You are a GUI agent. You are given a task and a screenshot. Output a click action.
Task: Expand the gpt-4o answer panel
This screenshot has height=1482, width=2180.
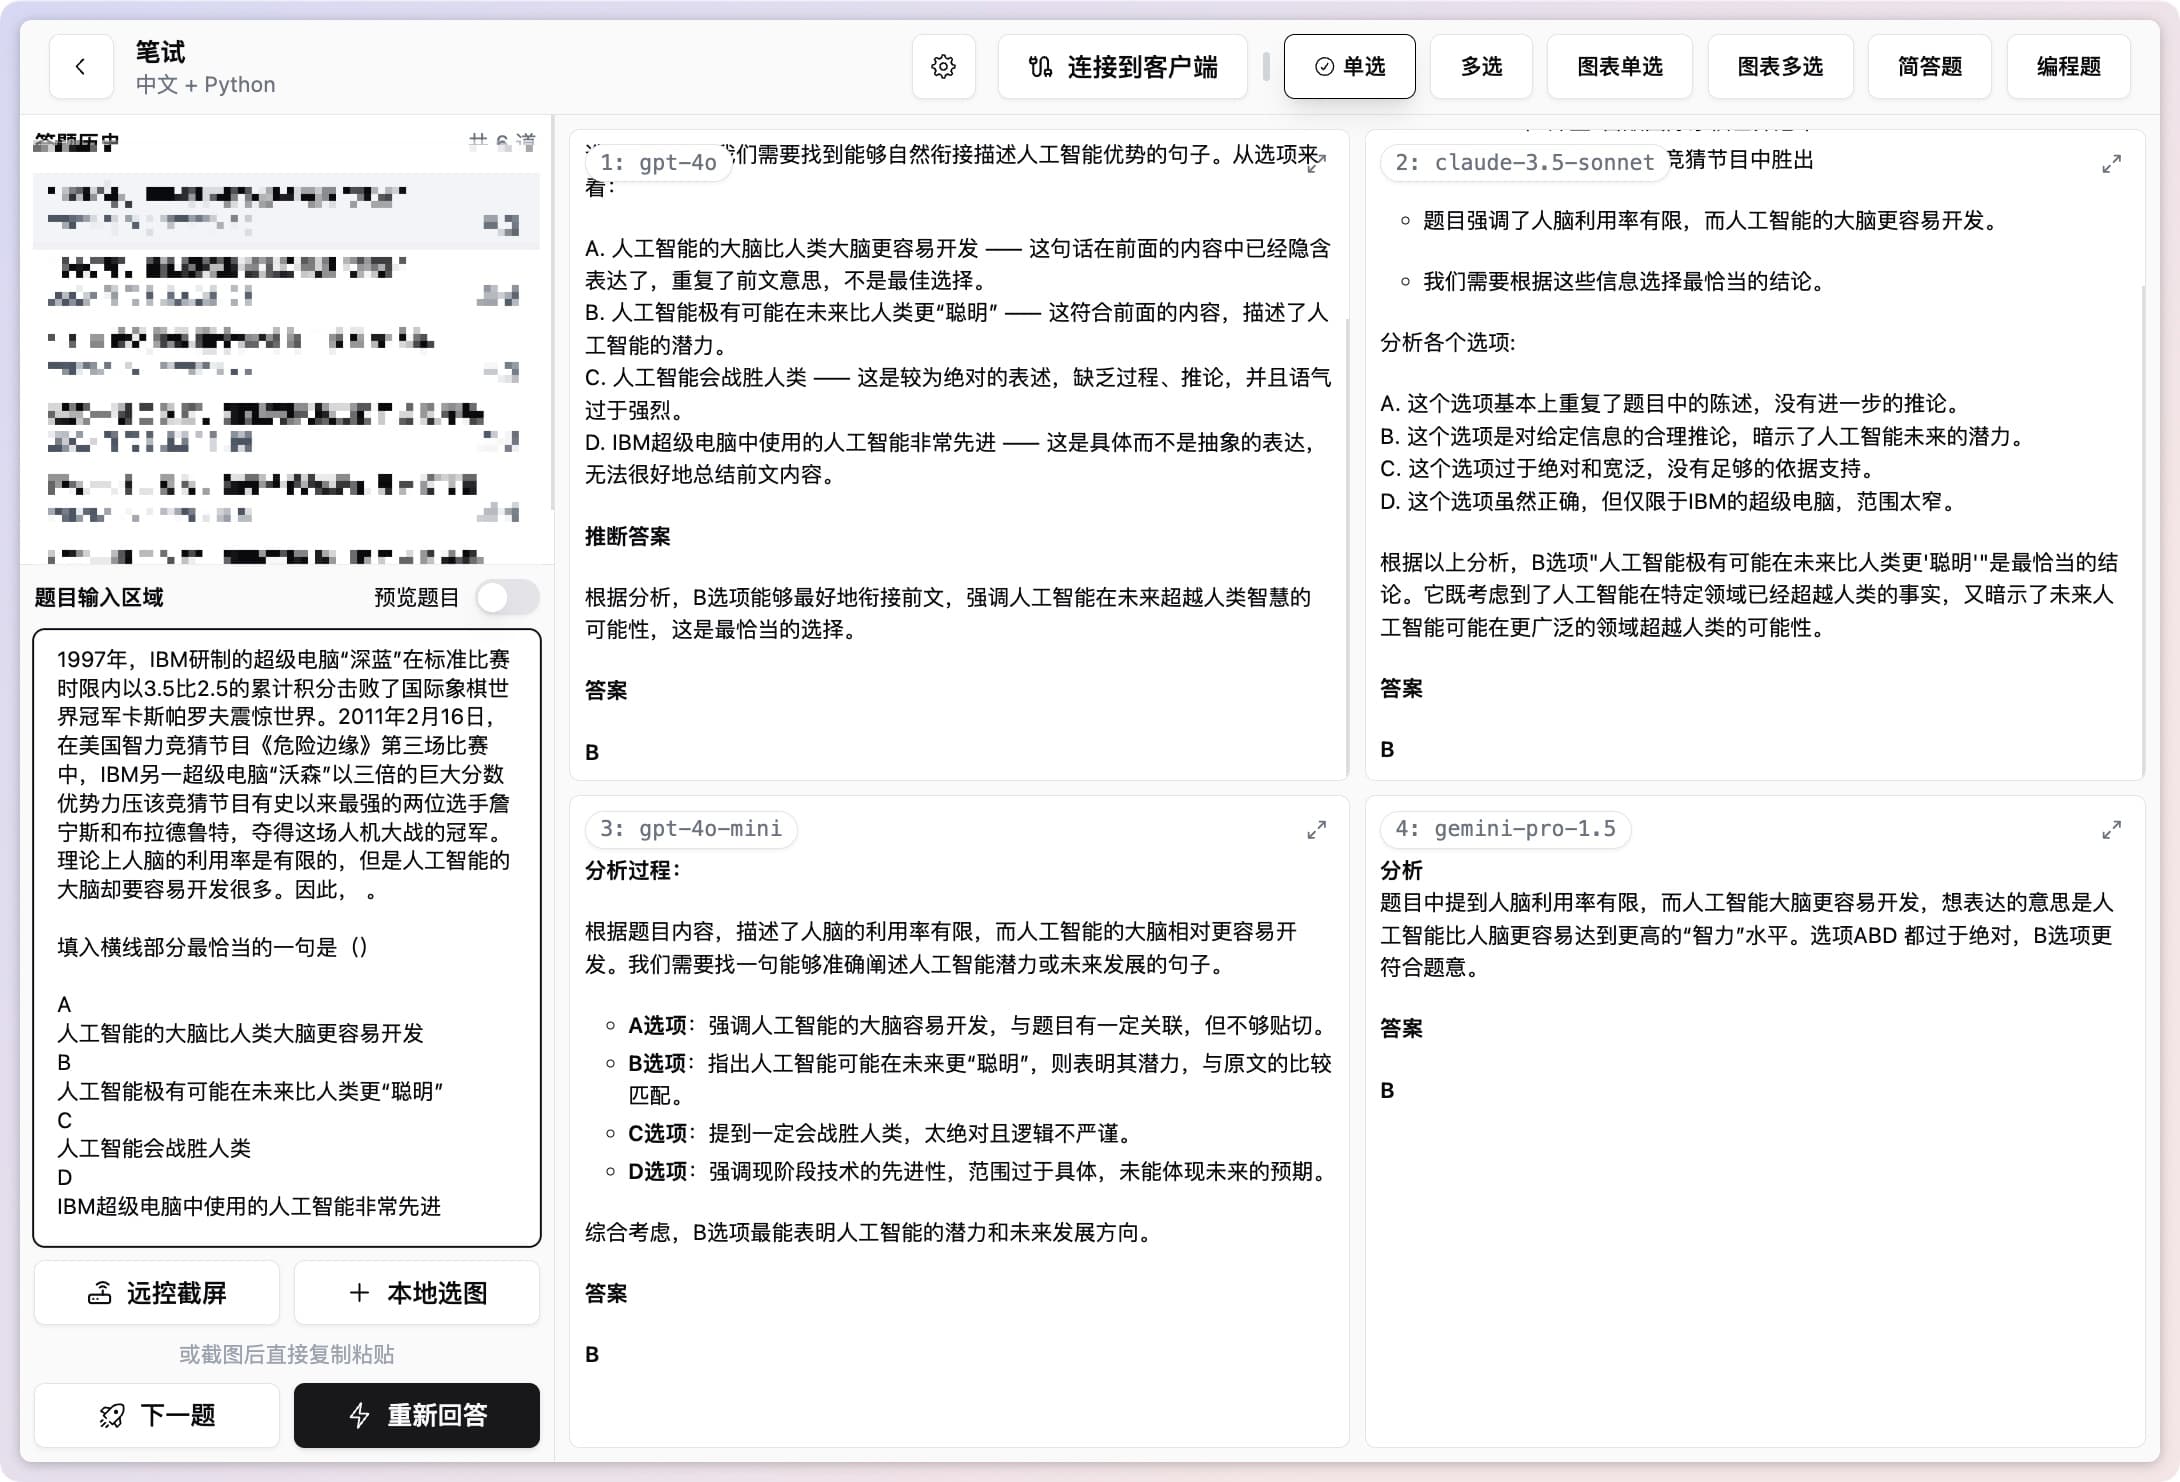(1317, 163)
